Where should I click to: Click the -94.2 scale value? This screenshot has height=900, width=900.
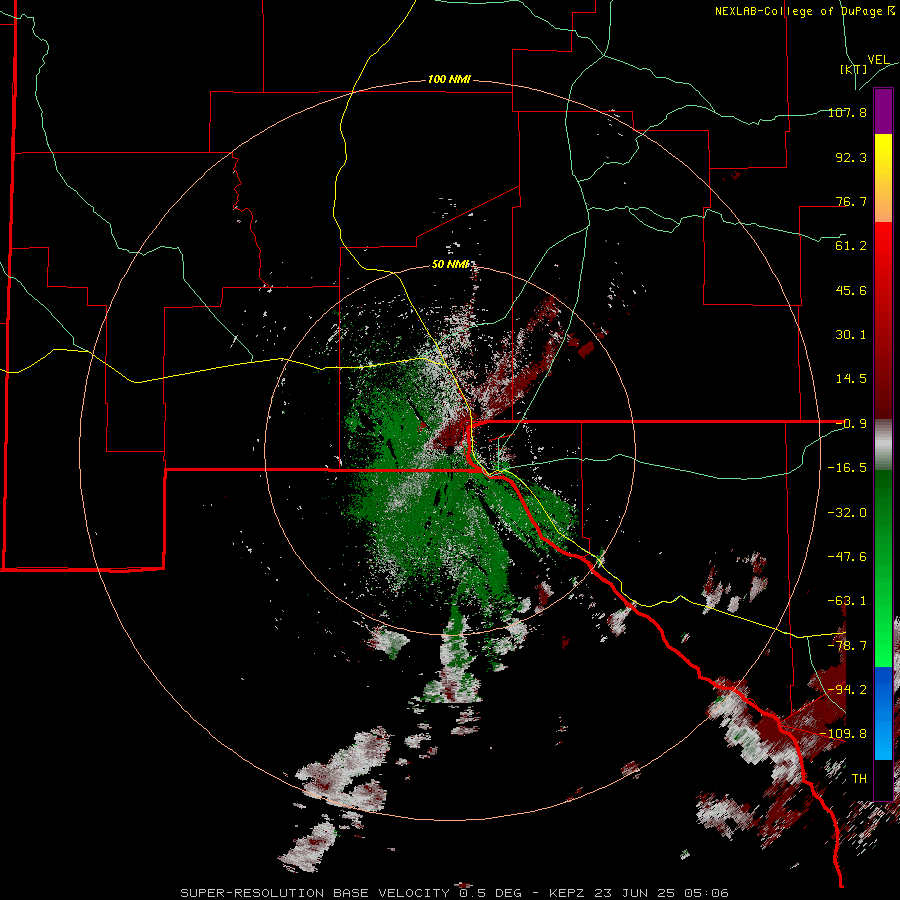pos(847,689)
